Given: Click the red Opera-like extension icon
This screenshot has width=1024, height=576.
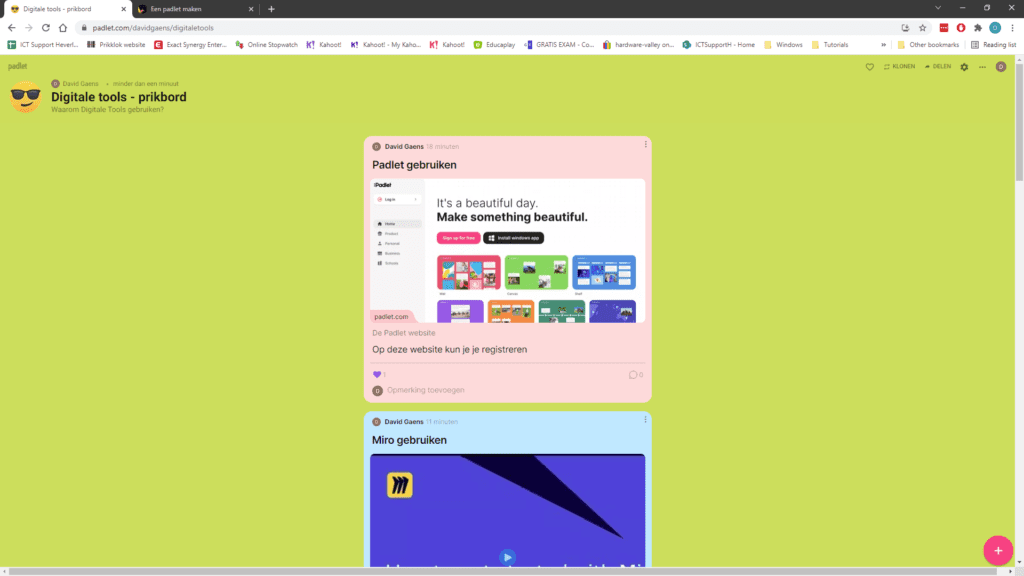Looking at the screenshot, I should pos(961,27).
